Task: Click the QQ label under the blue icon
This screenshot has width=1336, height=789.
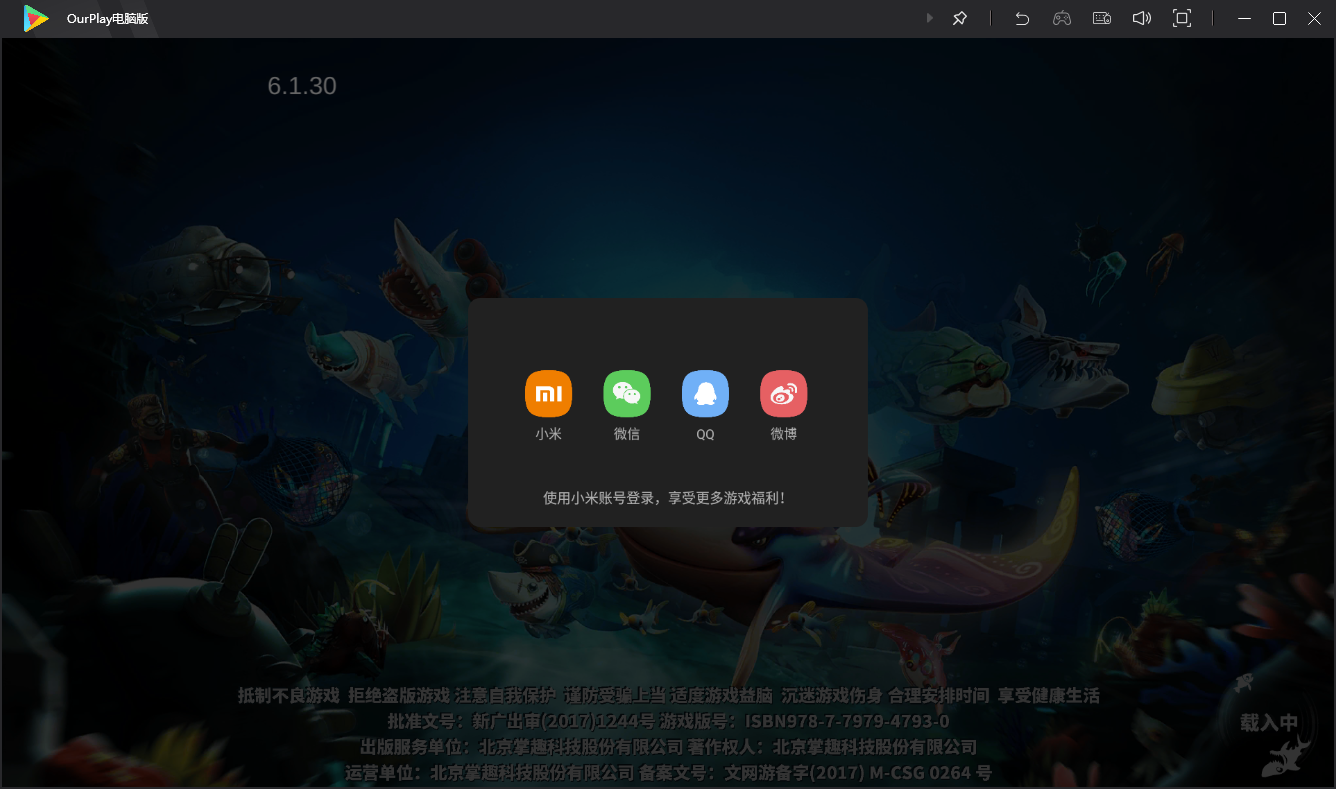Action: tap(706, 434)
